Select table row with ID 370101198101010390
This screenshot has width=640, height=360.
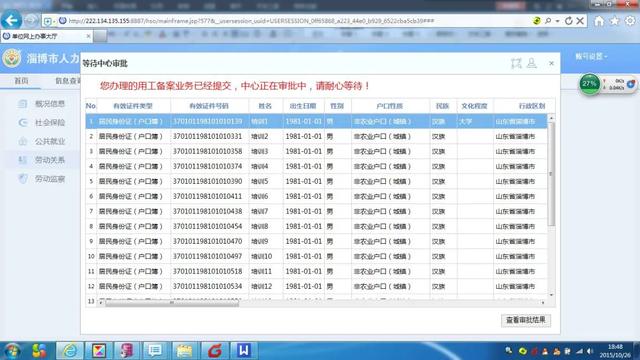(316, 181)
